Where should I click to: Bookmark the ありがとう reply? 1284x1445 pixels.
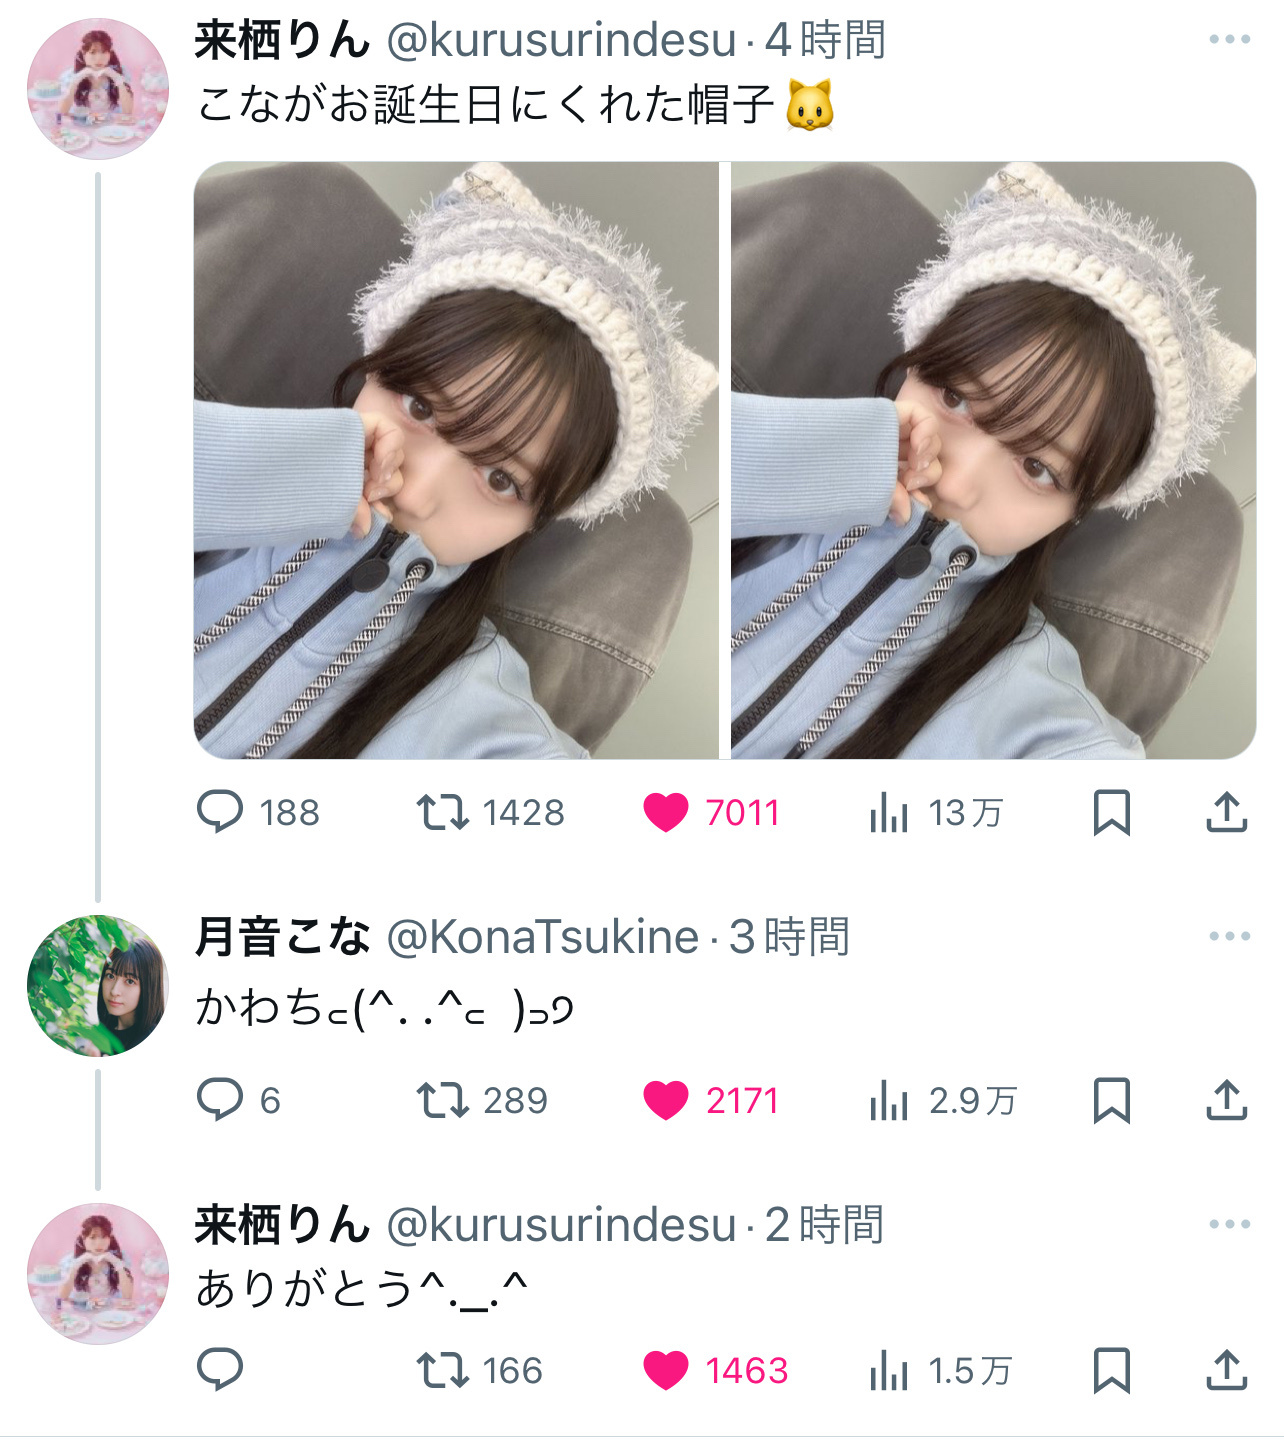pyautogui.click(x=1111, y=1370)
